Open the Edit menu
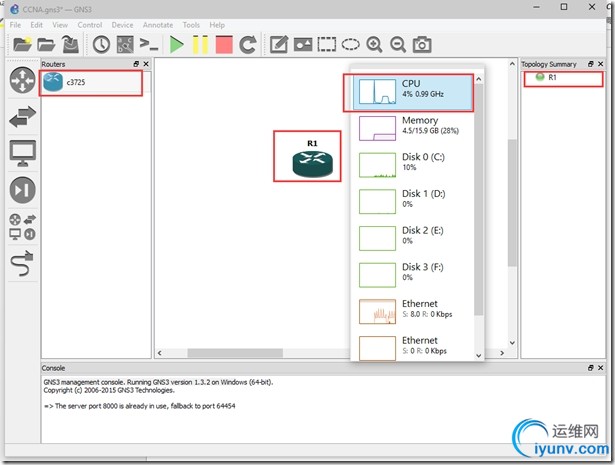615x465 pixels. [x=36, y=25]
